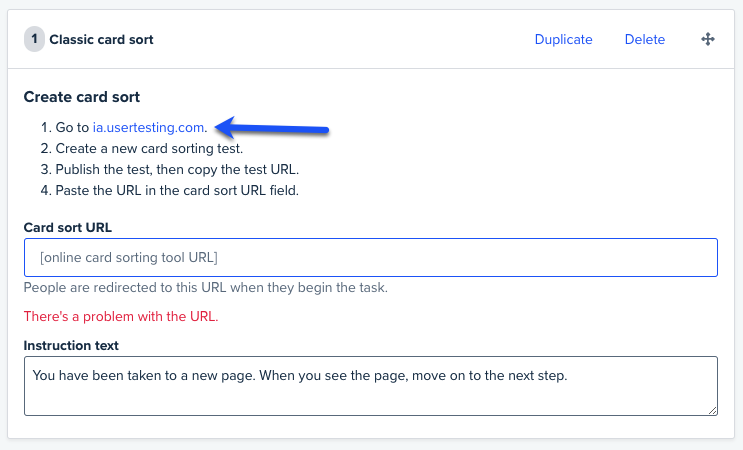
Task: Click the move handle icon for the task
Action: pyautogui.click(x=708, y=39)
